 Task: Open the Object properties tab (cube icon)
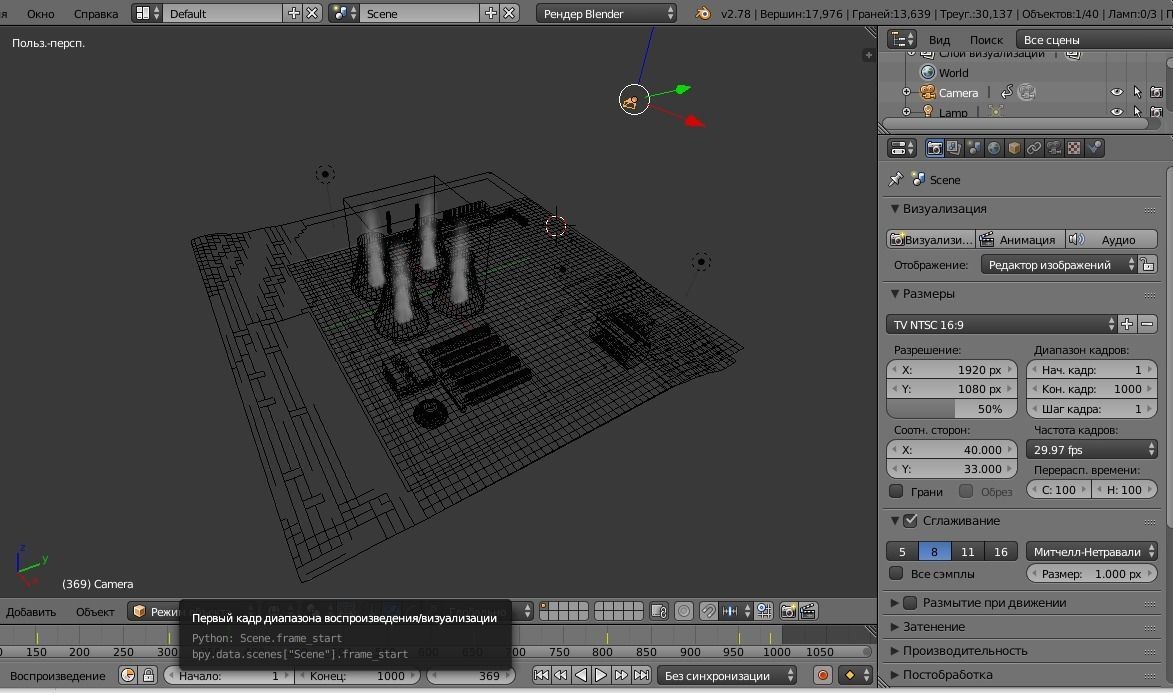[x=1014, y=148]
